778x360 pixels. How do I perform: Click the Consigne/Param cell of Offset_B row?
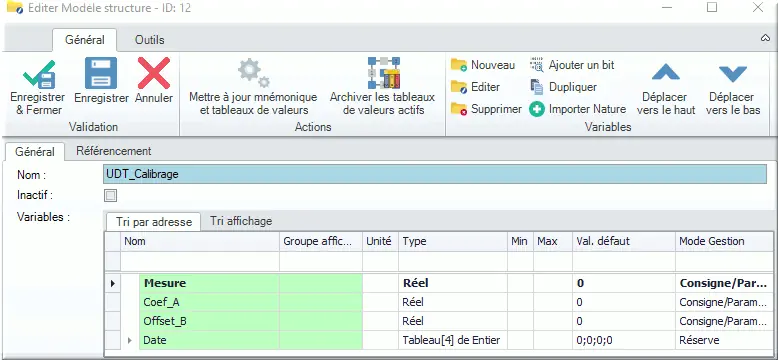tap(724, 321)
